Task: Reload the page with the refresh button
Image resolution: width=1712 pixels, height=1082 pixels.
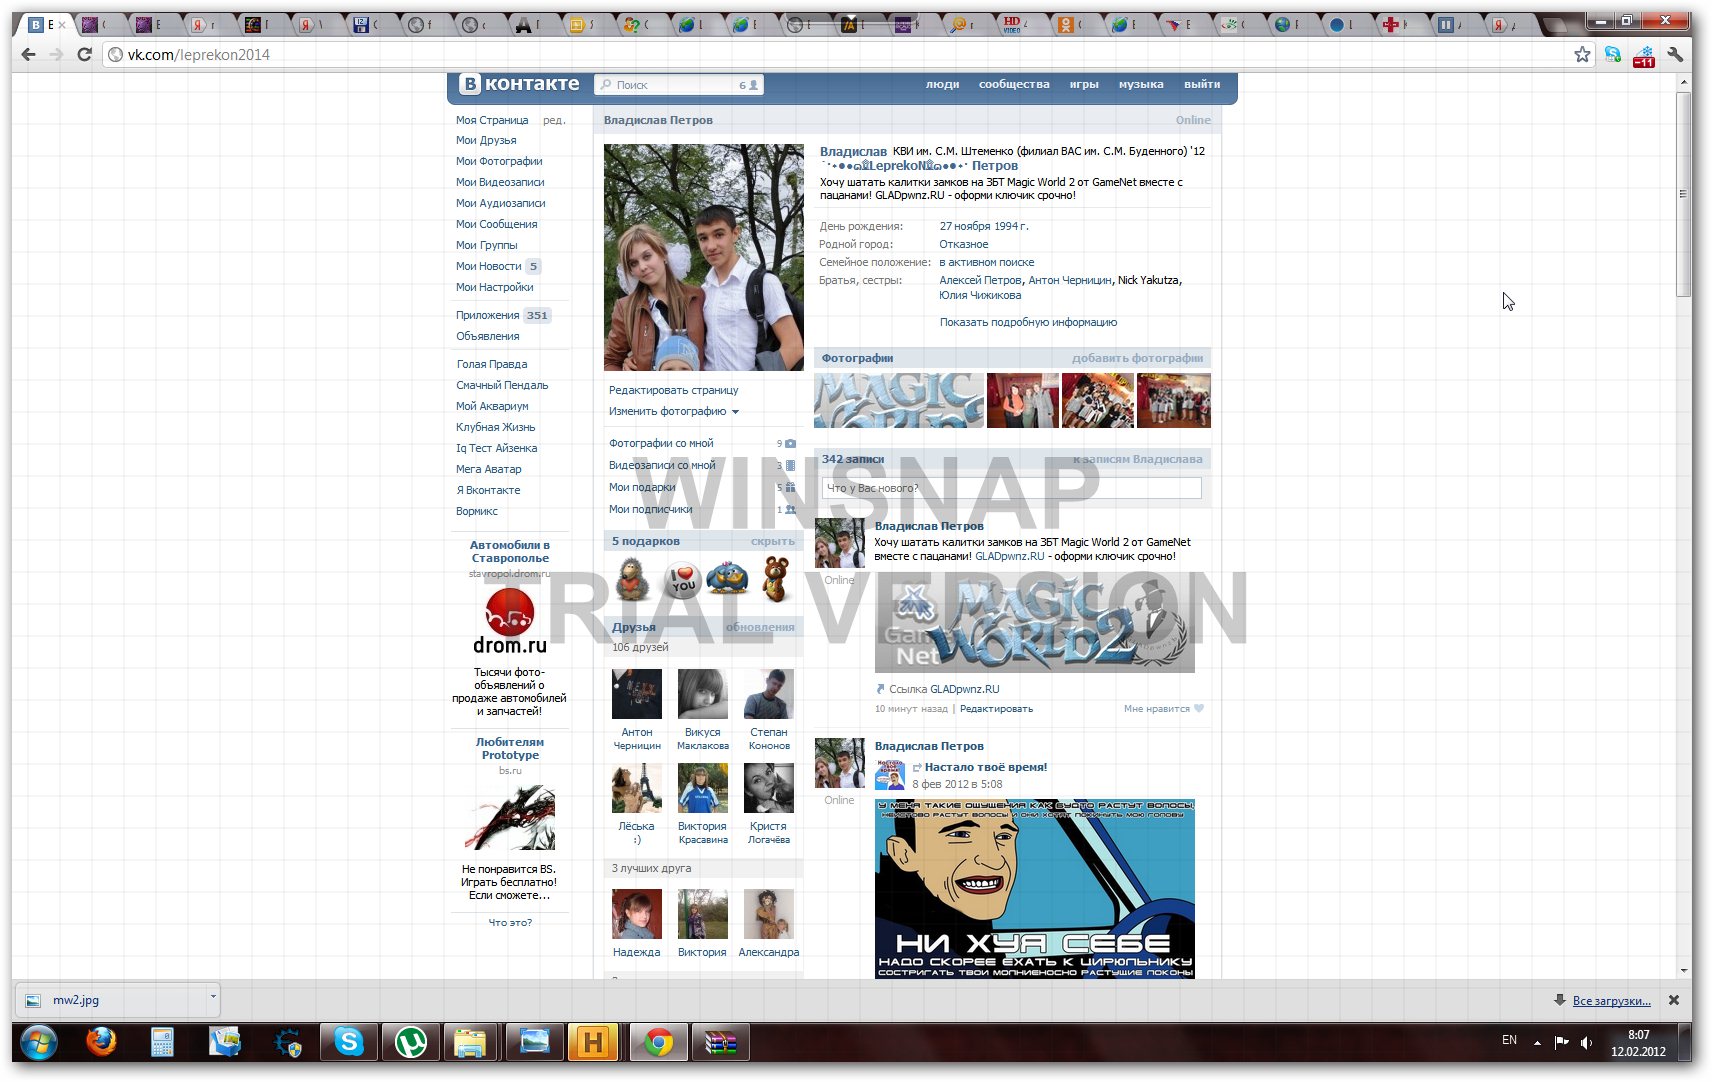Action: pos(85,55)
